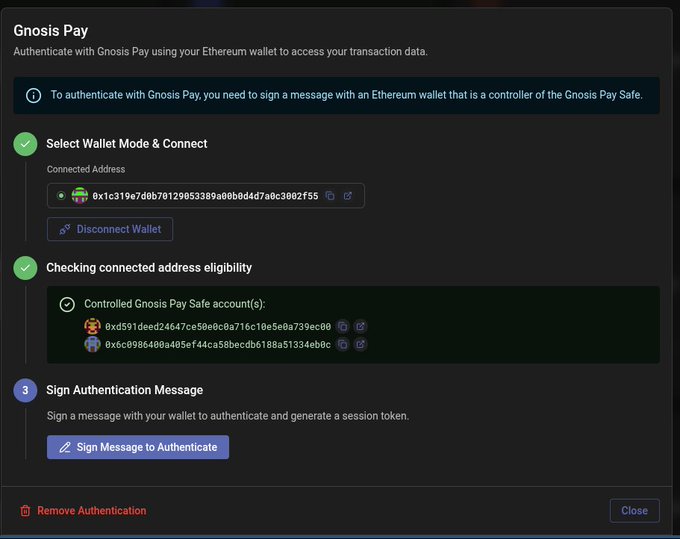Click Controlled Gnosis Pay Safe account(s) label

[x=174, y=304]
